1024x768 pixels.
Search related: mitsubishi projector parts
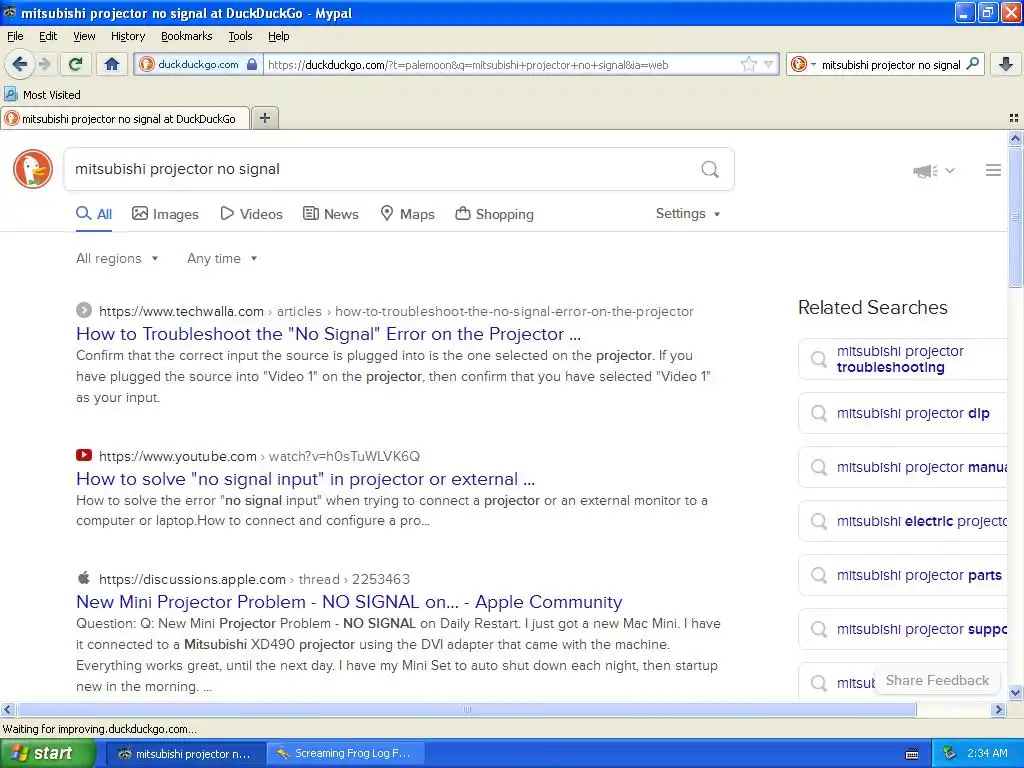[x=904, y=575]
